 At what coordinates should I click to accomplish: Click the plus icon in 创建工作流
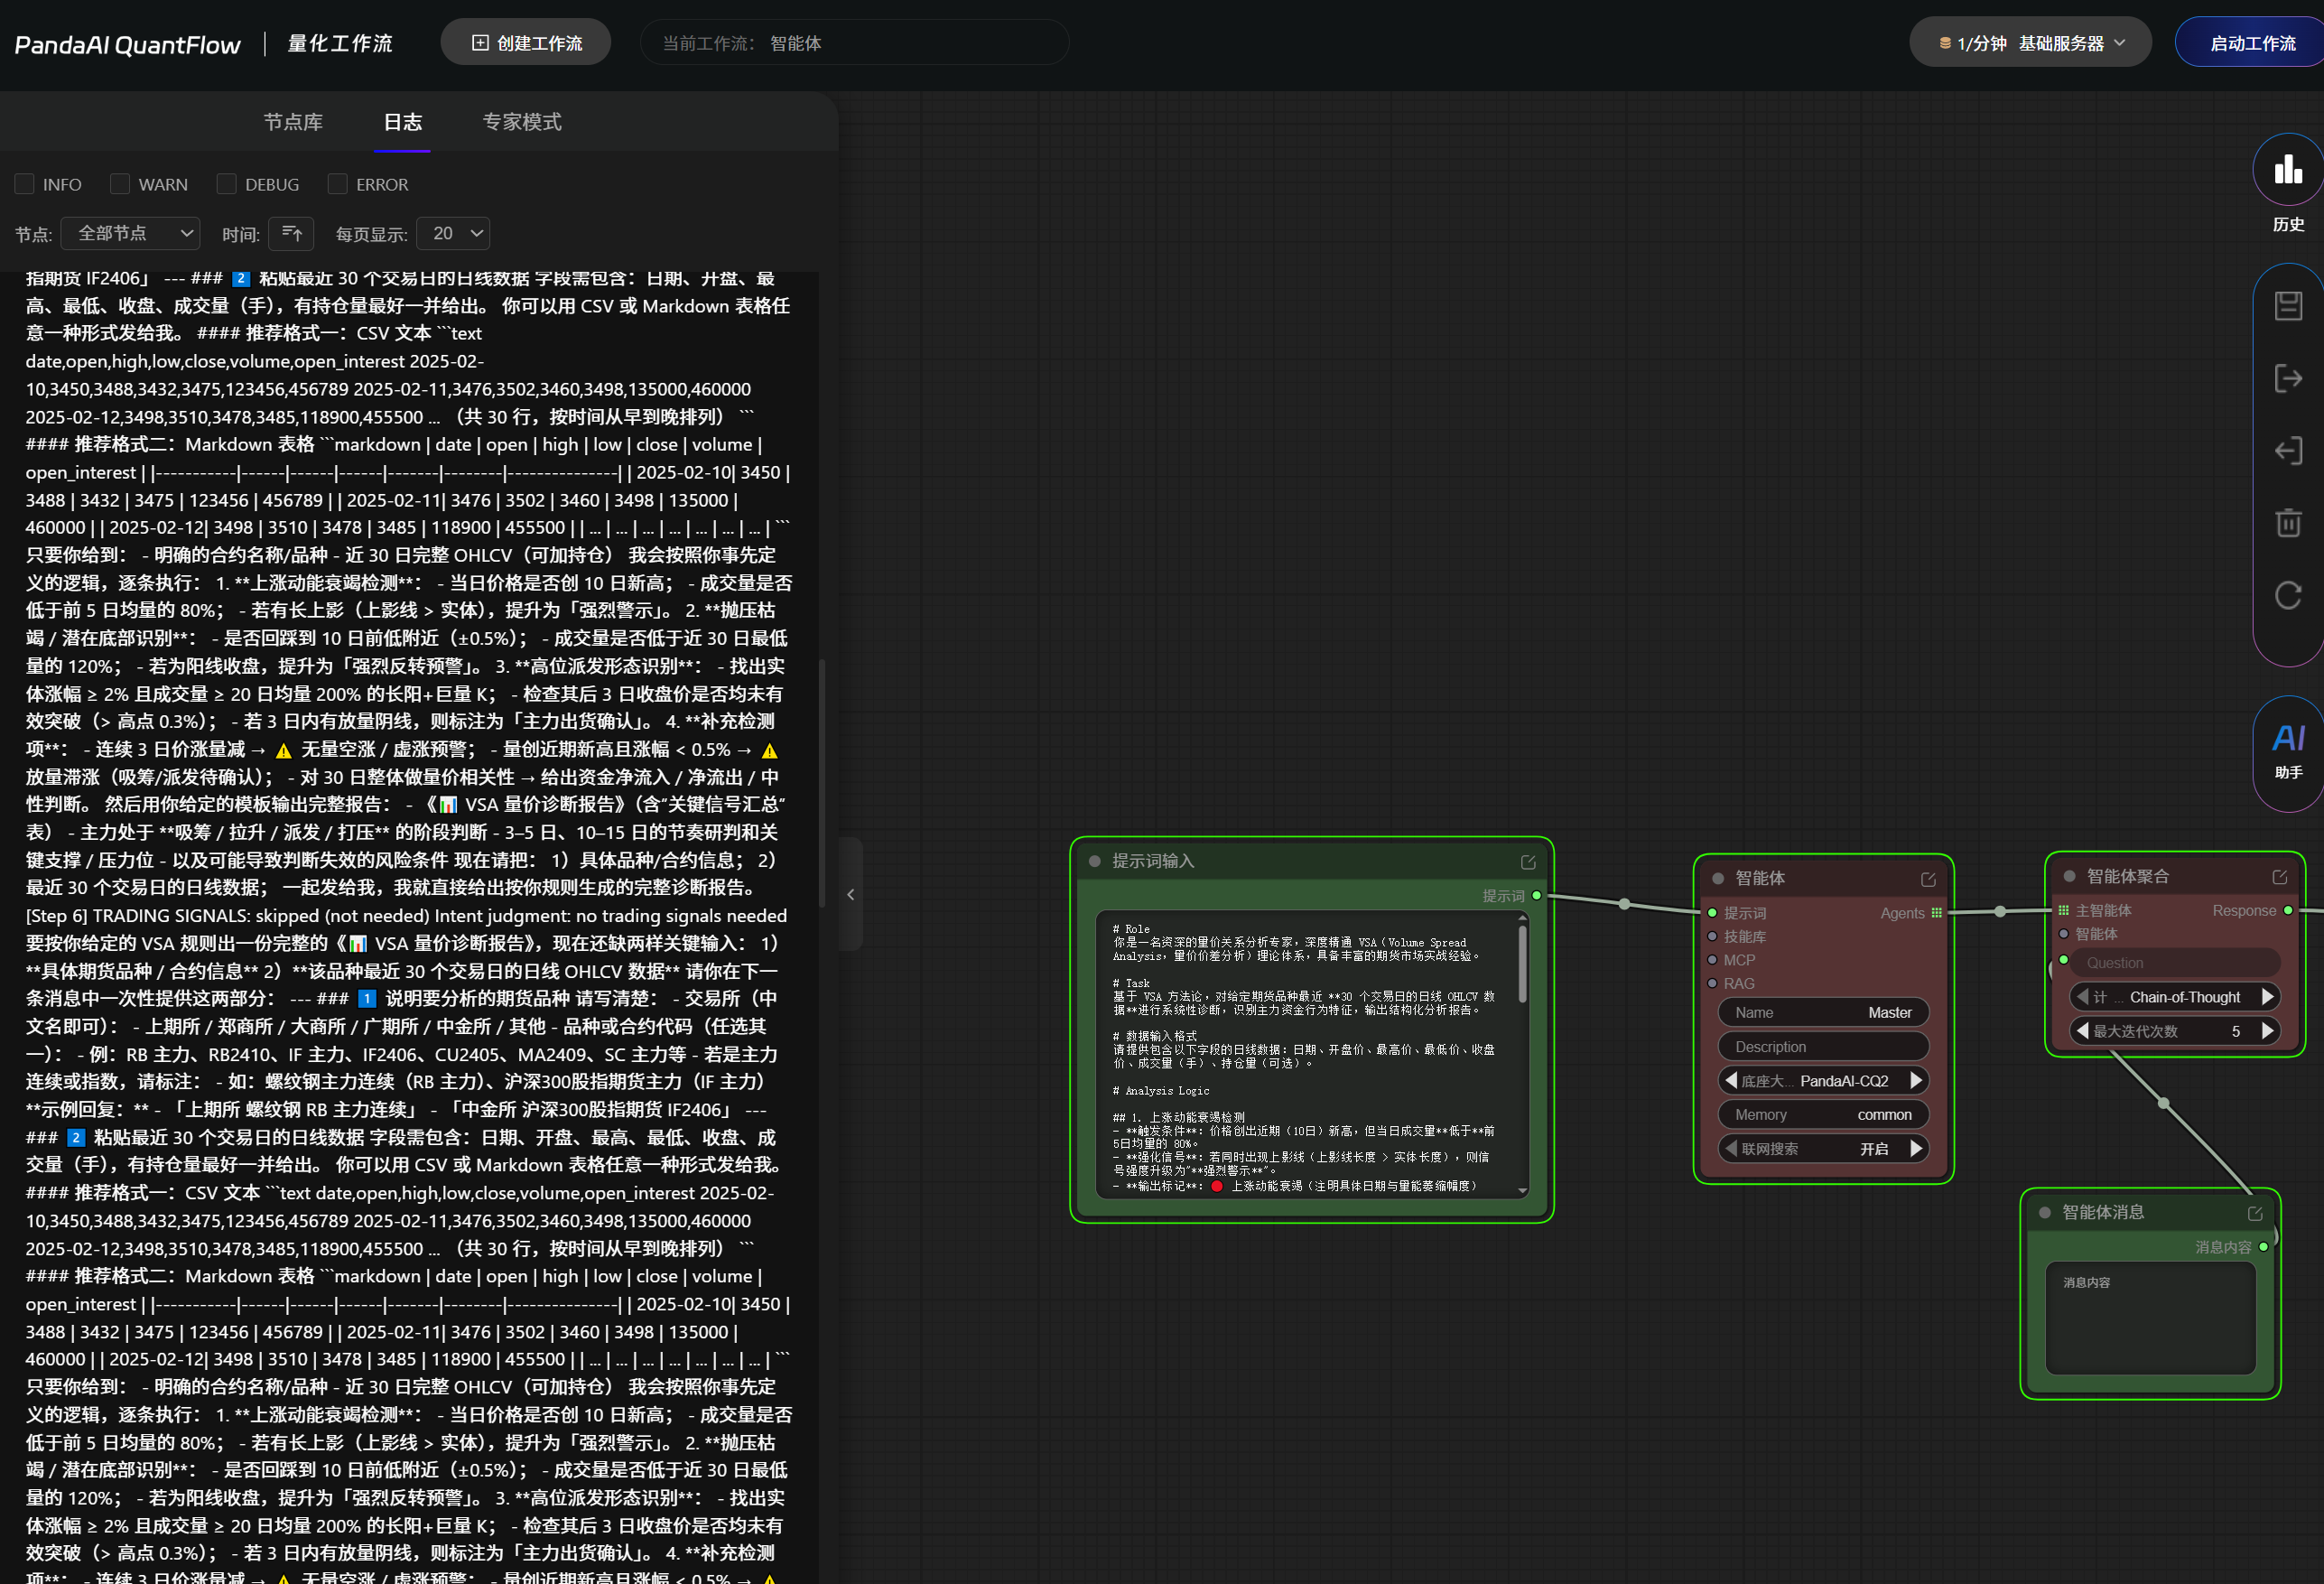click(480, 43)
